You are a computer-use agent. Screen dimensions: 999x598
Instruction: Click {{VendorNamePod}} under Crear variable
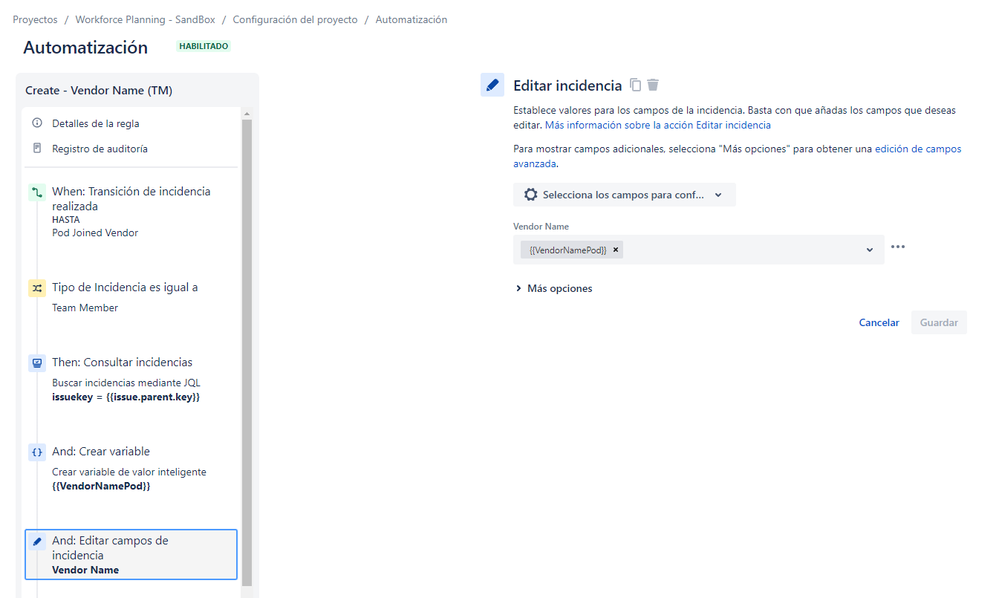101,486
